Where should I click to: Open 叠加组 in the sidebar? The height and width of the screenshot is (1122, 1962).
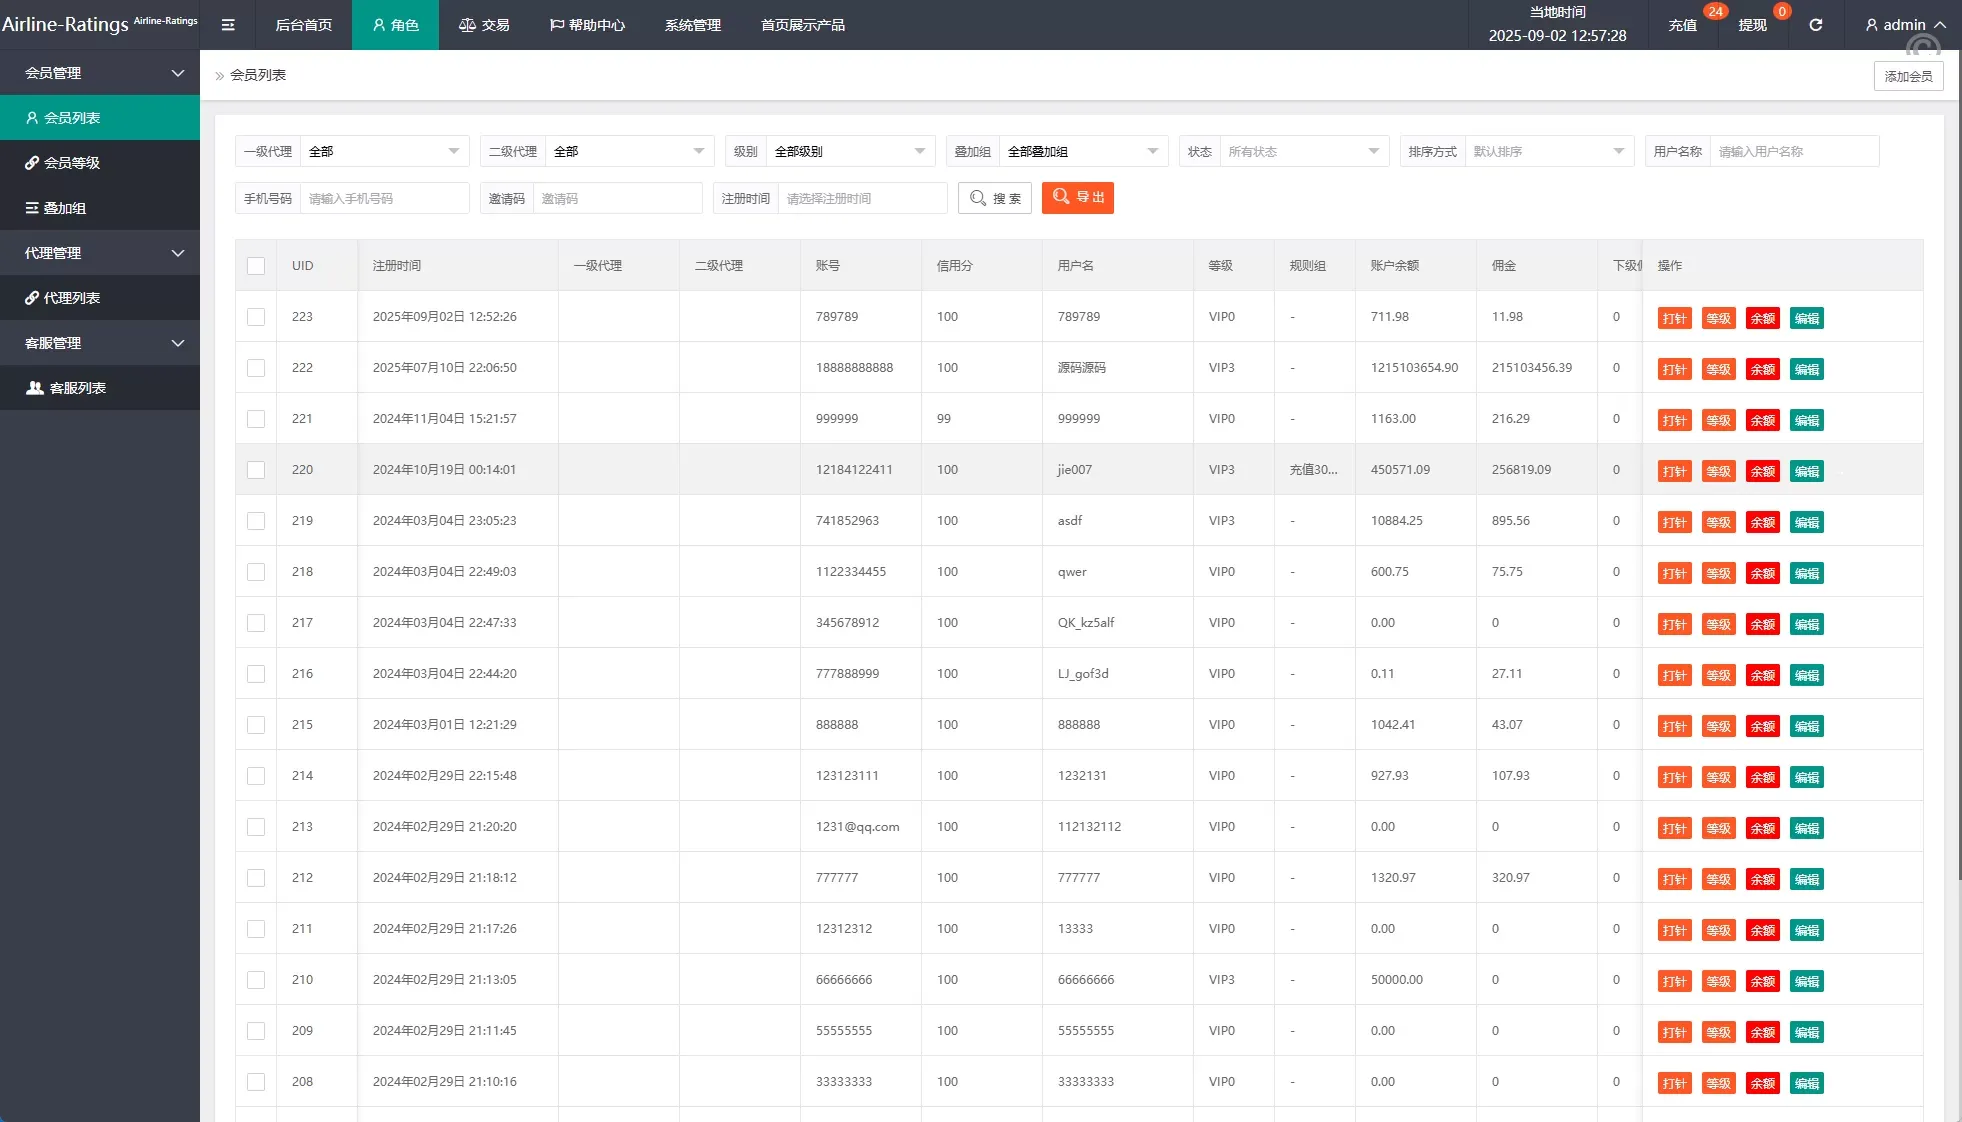(x=65, y=208)
